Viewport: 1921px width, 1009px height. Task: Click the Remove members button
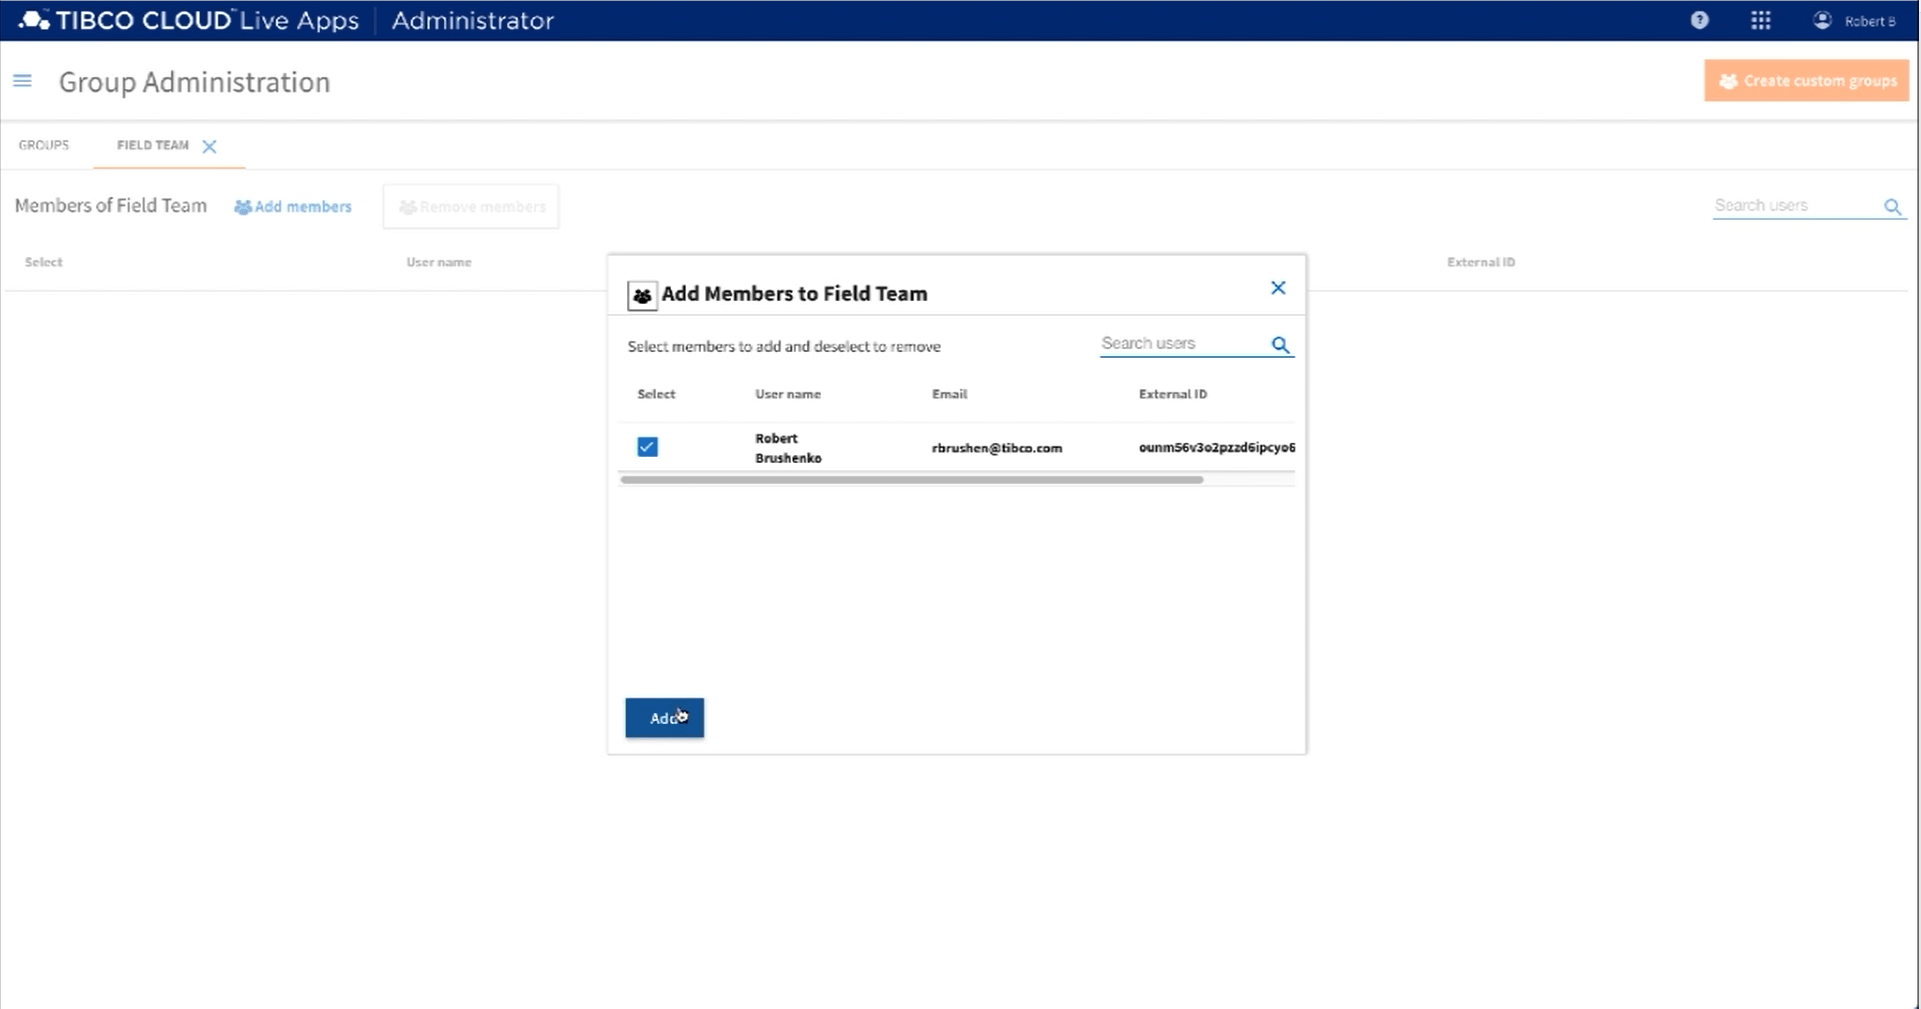(x=471, y=207)
